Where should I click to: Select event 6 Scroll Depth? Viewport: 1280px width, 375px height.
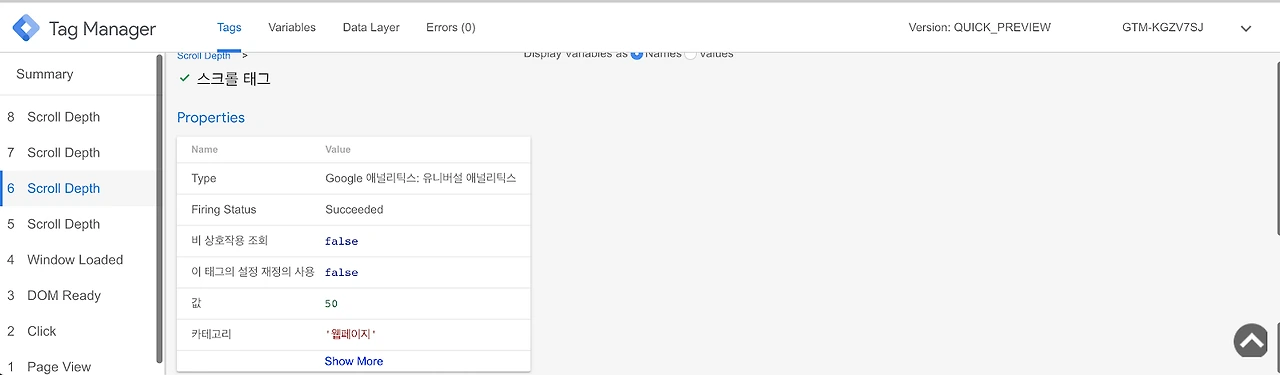(77, 188)
